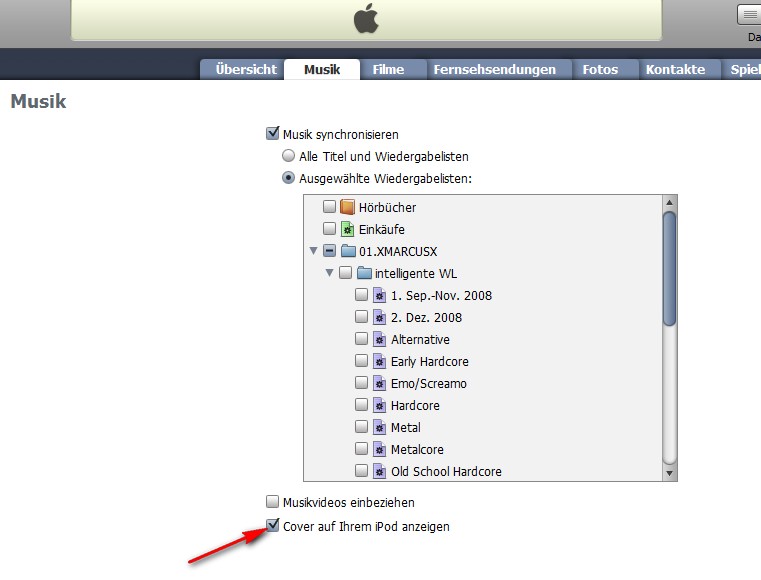This screenshot has width=761, height=580.
Task: Open the Fotos tab
Action: [x=605, y=69]
